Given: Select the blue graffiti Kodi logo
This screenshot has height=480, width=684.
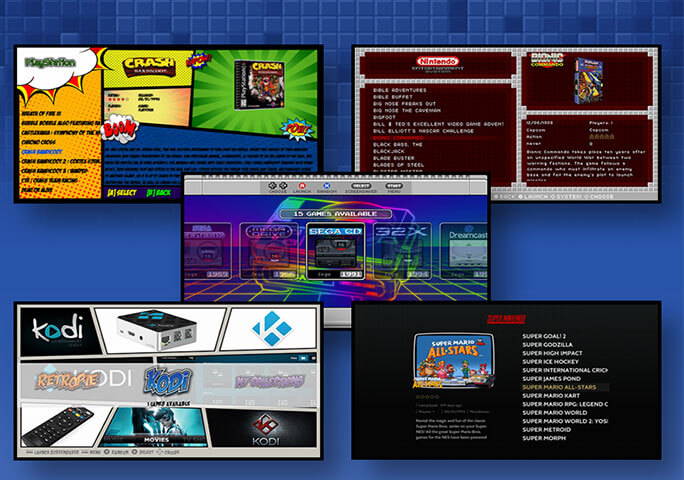Looking at the screenshot, I should tap(168, 381).
